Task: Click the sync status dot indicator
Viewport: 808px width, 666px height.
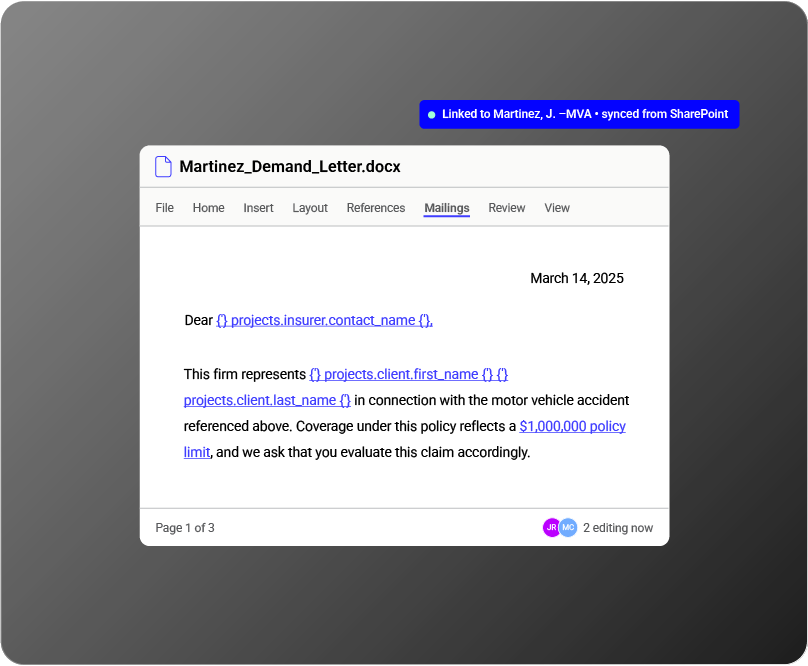Action: [x=432, y=114]
